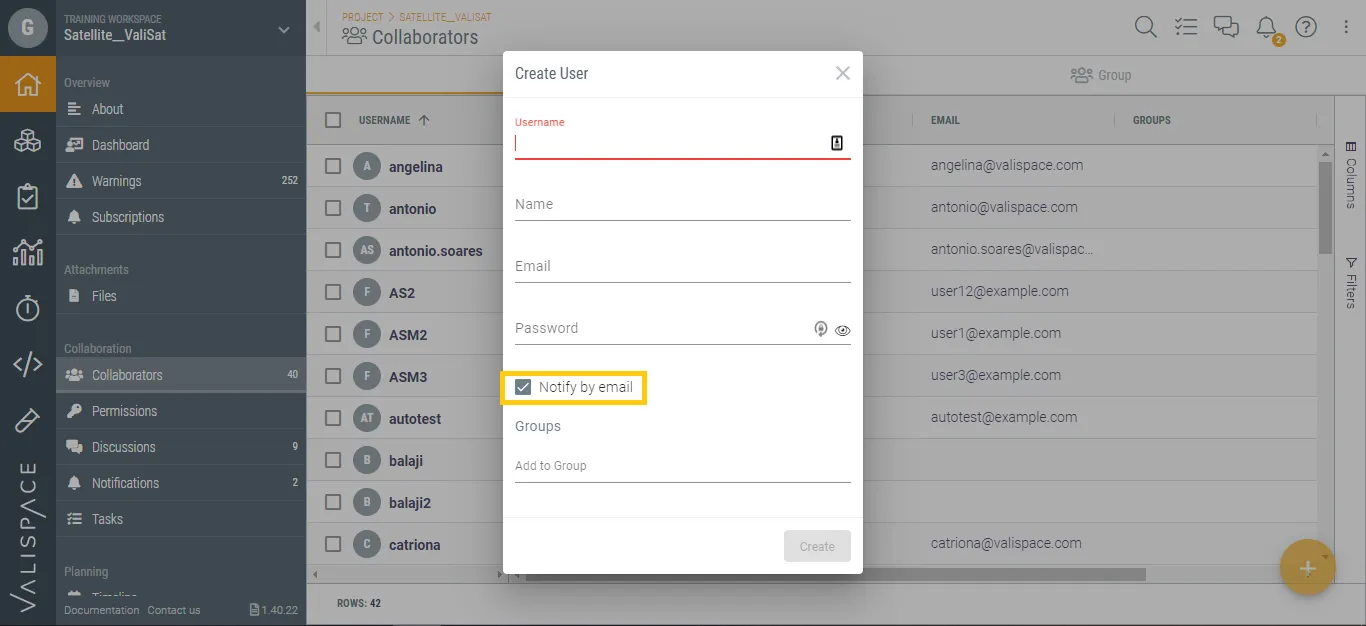The width and height of the screenshot is (1366, 626).
Task: Click the generate password icon
Action: click(821, 329)
